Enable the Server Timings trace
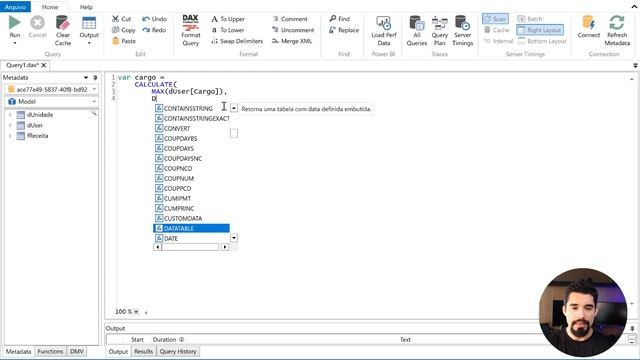Image resolution: width=640 pixels, height=360 pixels. pos(462,31)
